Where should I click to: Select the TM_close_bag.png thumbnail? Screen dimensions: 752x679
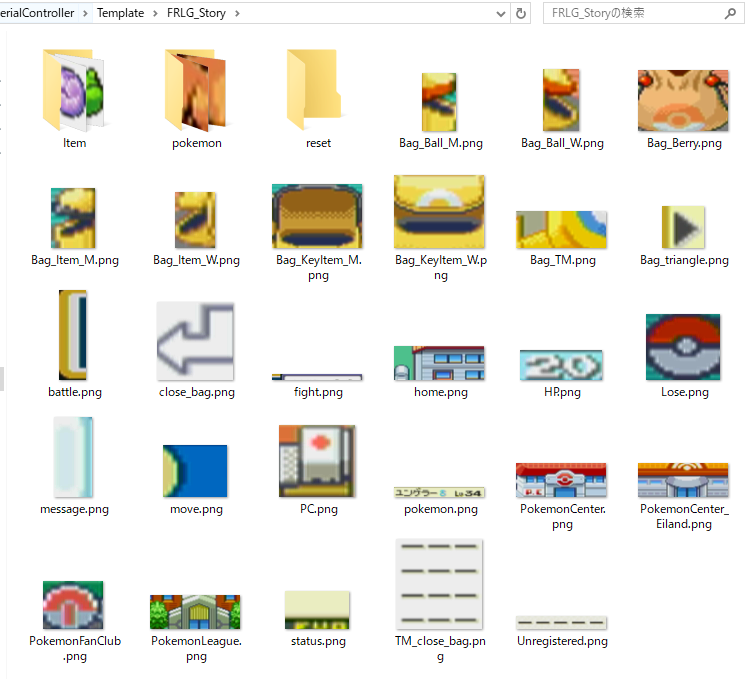coord(439,584)
